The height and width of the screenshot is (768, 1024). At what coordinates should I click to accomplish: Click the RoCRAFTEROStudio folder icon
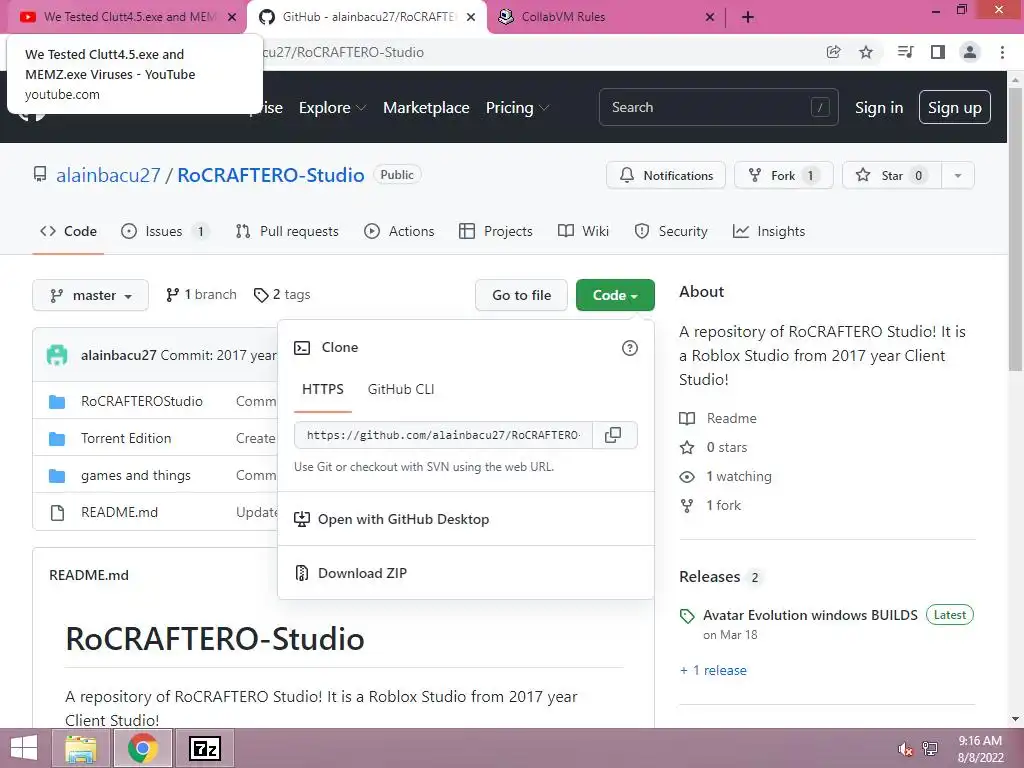57,402
